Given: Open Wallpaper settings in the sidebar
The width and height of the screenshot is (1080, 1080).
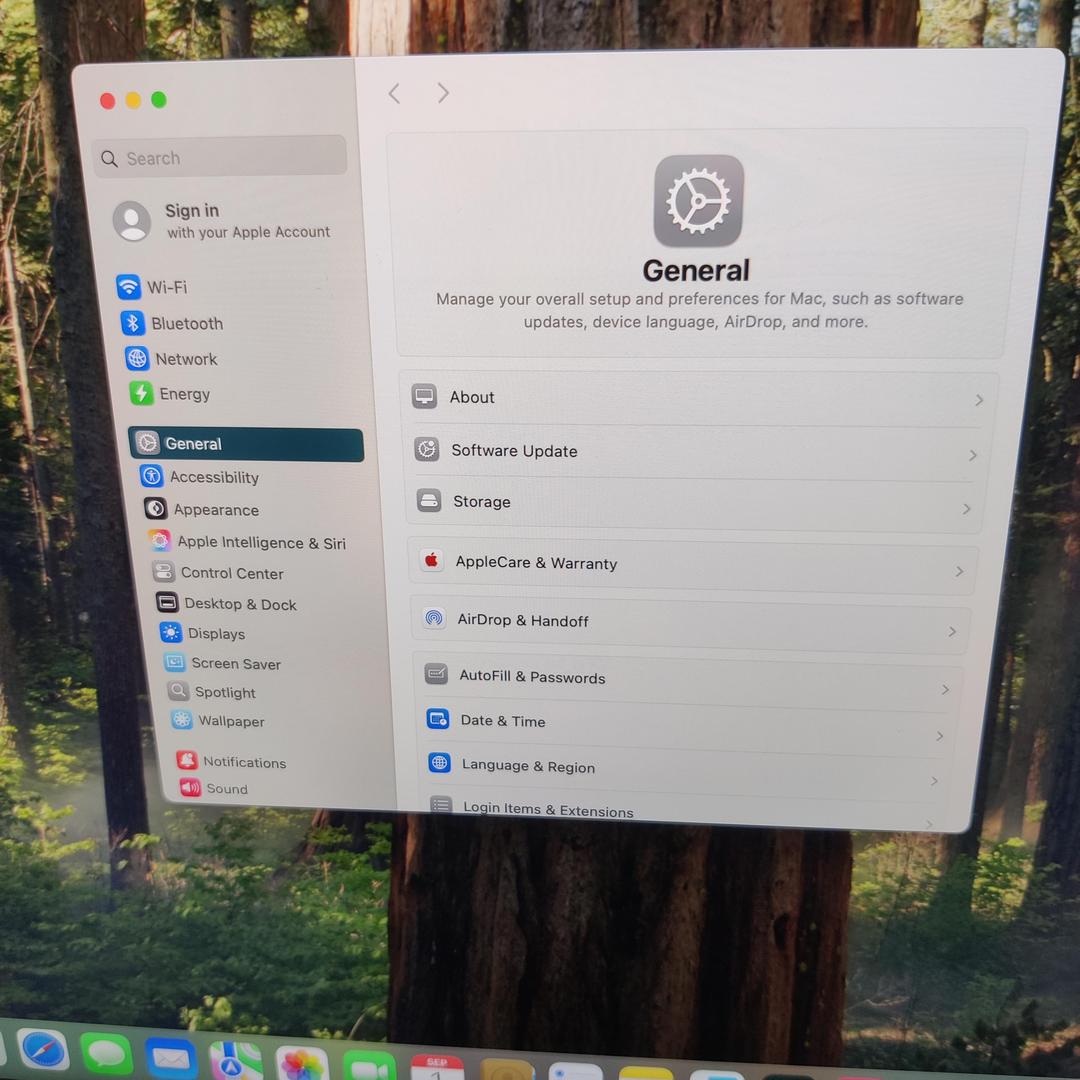Looking at the screenshot, I should (x=218, y=720).
